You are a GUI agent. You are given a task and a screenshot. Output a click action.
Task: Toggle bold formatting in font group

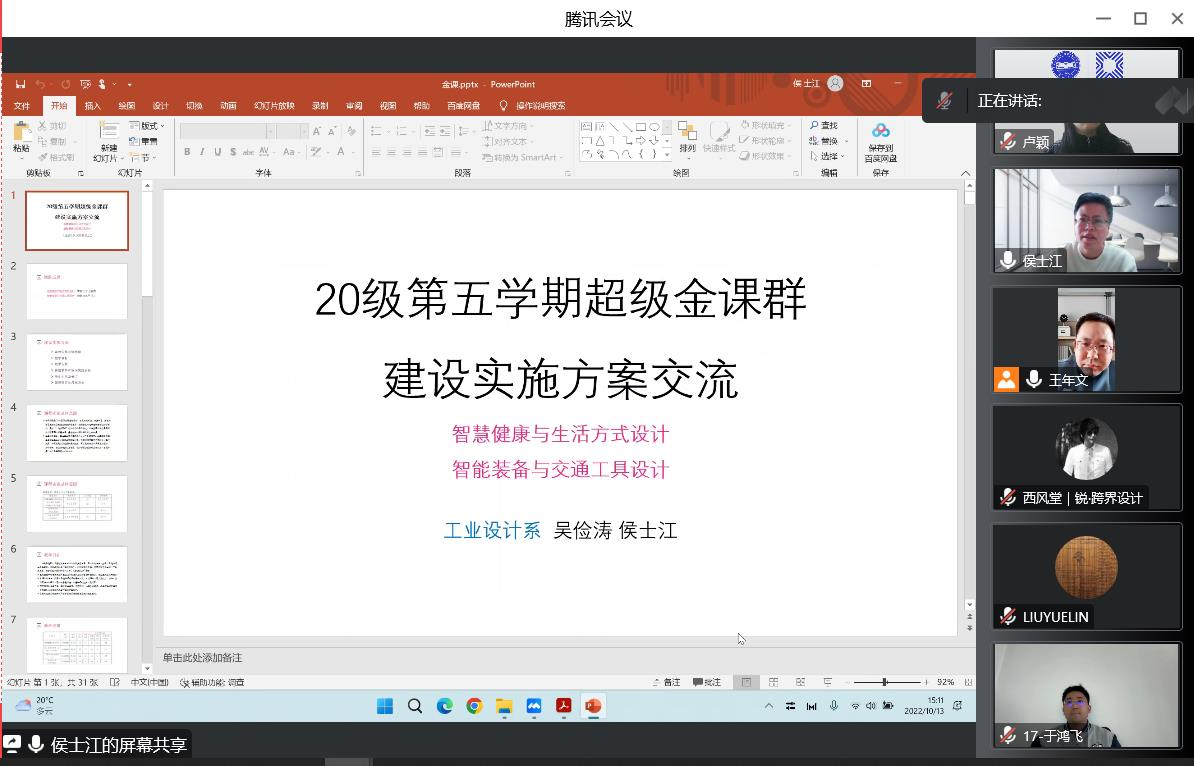pyautogui.click(x=187, y=152)
